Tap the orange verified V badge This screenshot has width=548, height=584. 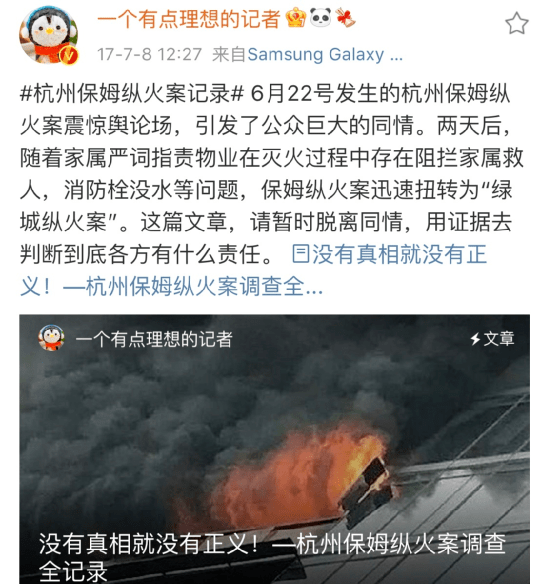pyautogui.click(x=69, y=56)
